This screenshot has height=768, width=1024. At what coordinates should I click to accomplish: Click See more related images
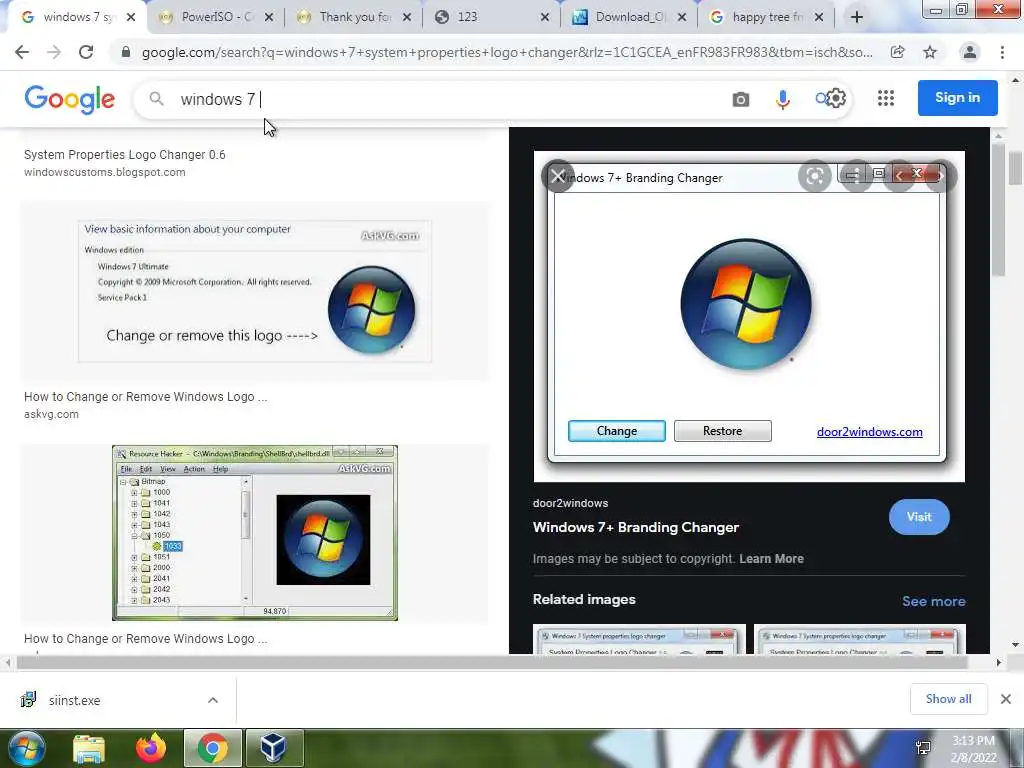(x=933, y=601)
